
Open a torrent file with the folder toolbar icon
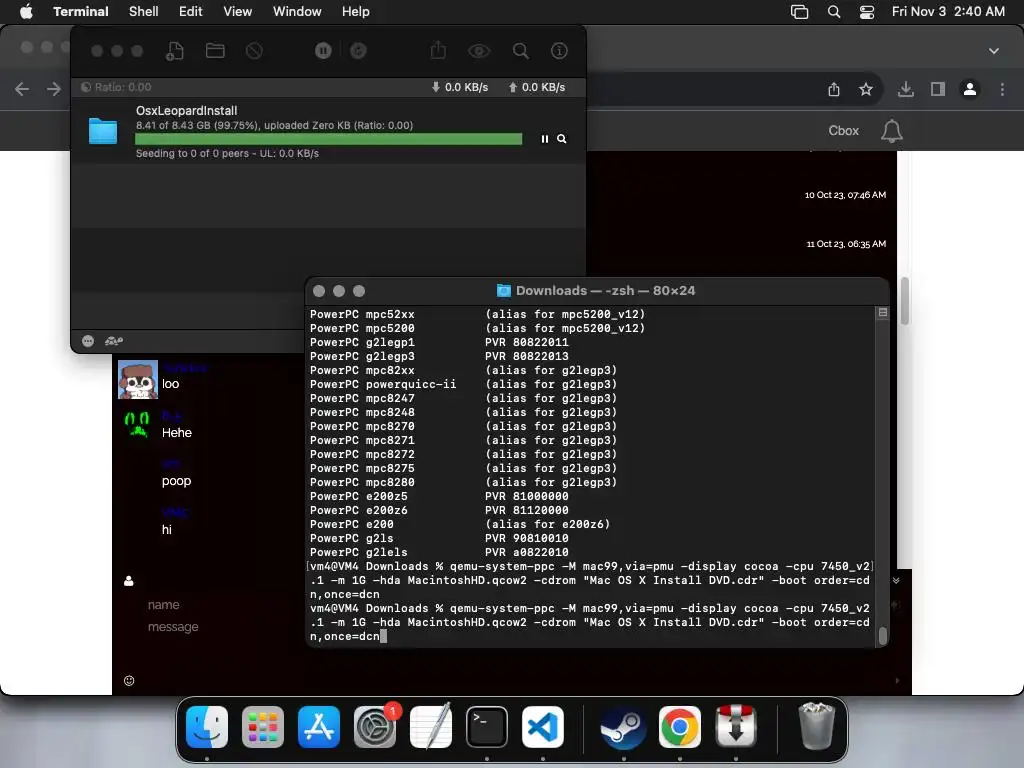coord(216,51)
